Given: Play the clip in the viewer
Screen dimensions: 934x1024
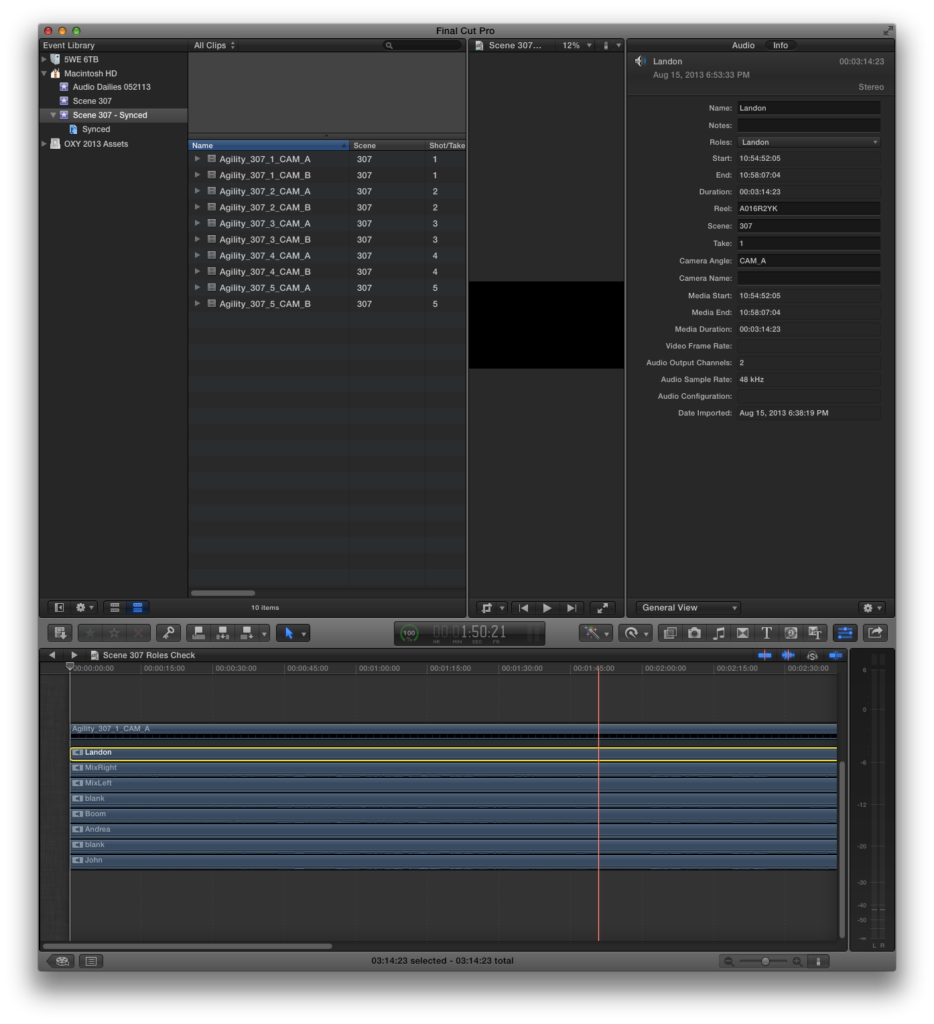Looking at the screenshot, I should point(547,608).
